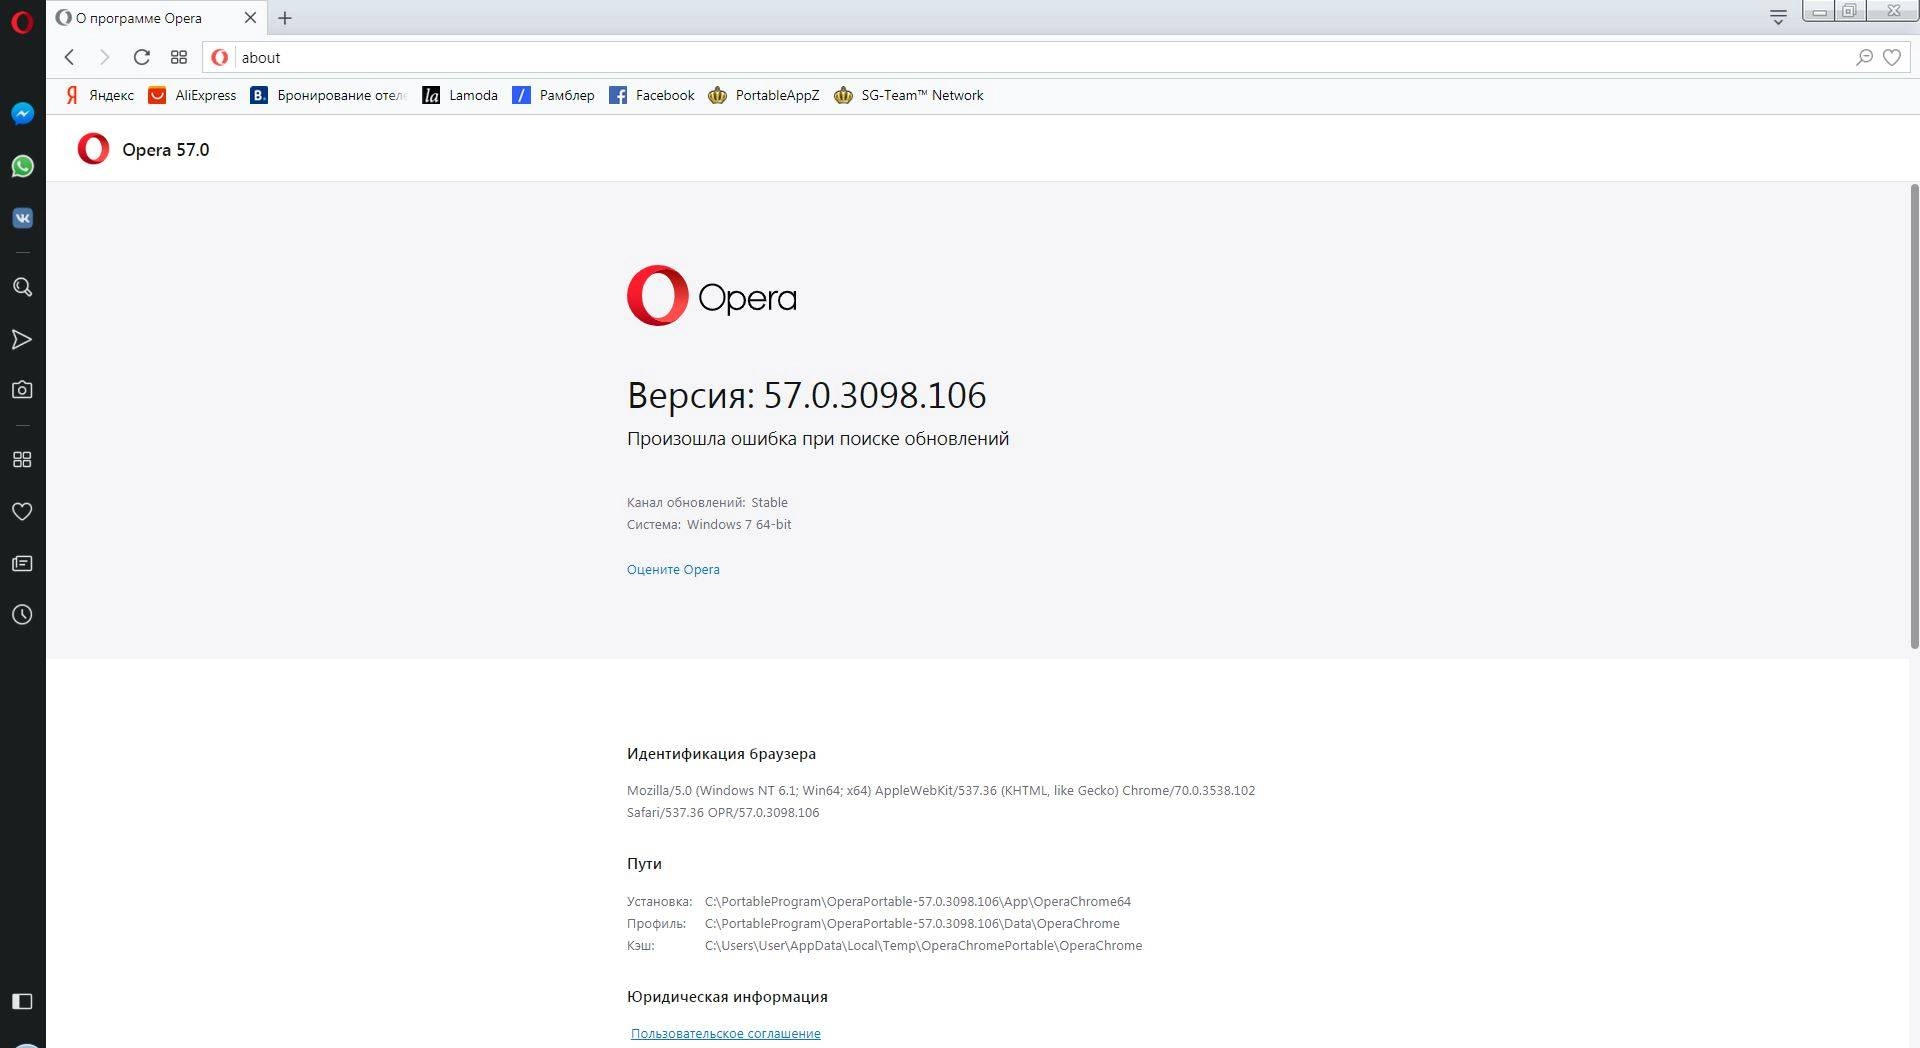Open the SG-Team Network bookmark

coord(909,95)
